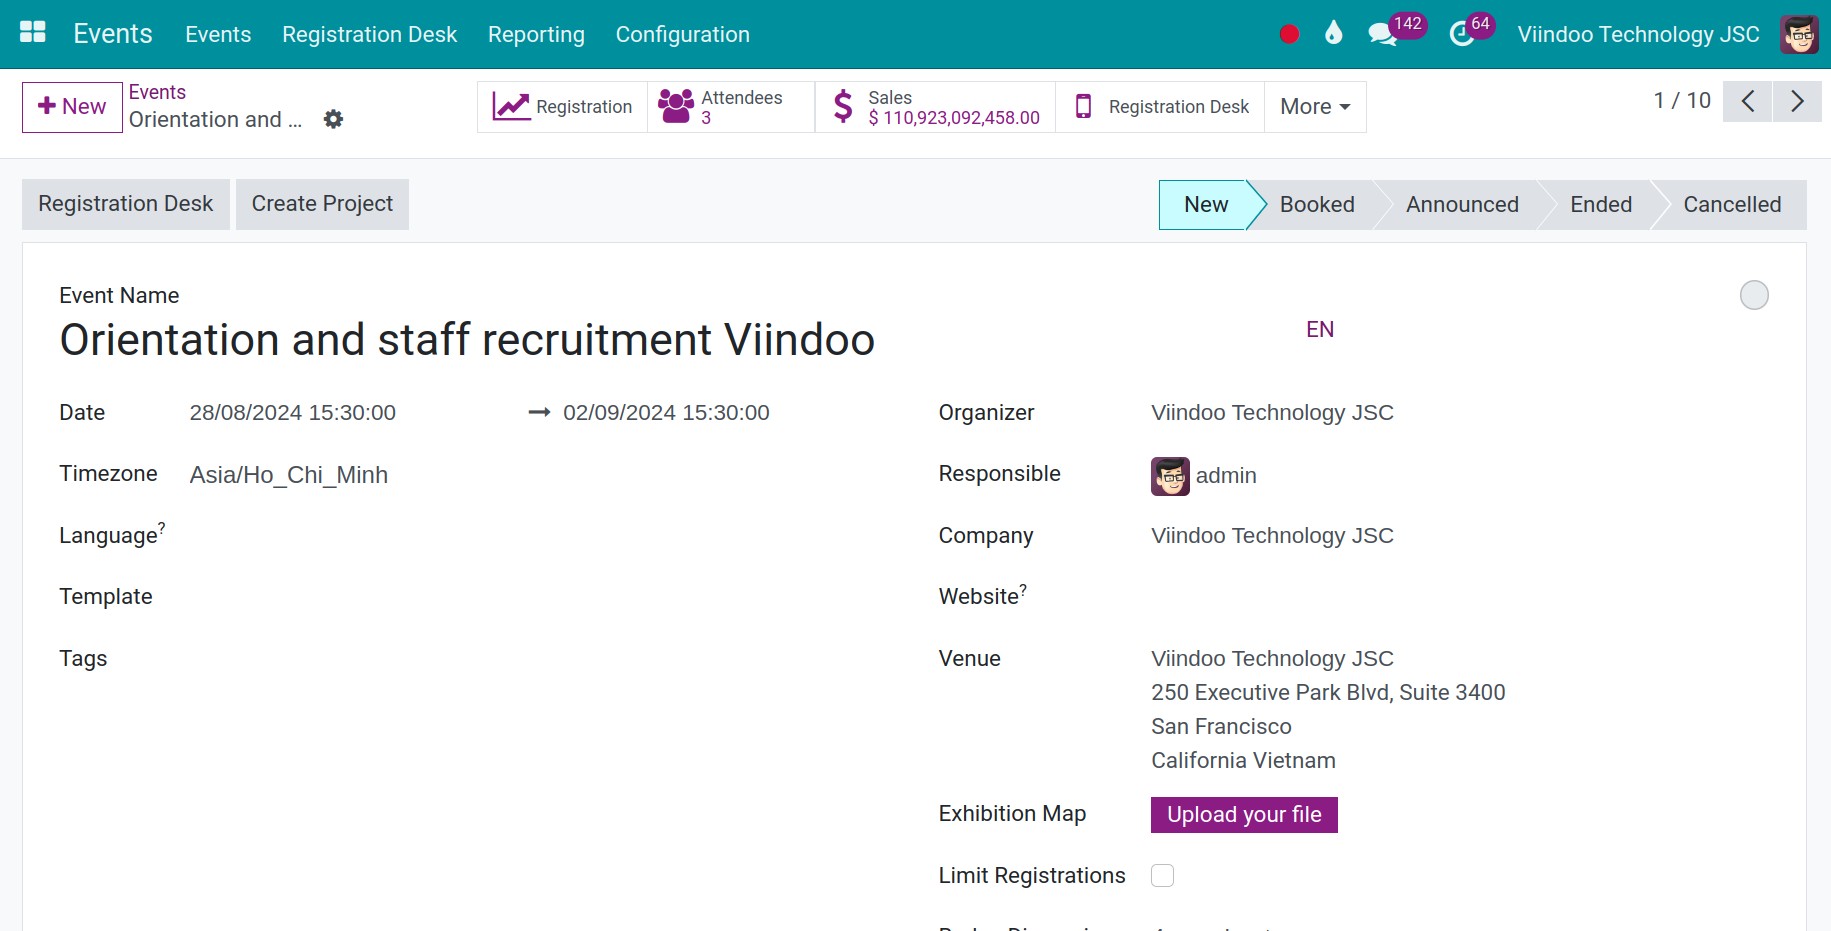This screenshot has width=1831, height=931.
Task: Open Viindoo Technology JSC company switcher
Action: pyautogui.click(x=1638, y=34)
